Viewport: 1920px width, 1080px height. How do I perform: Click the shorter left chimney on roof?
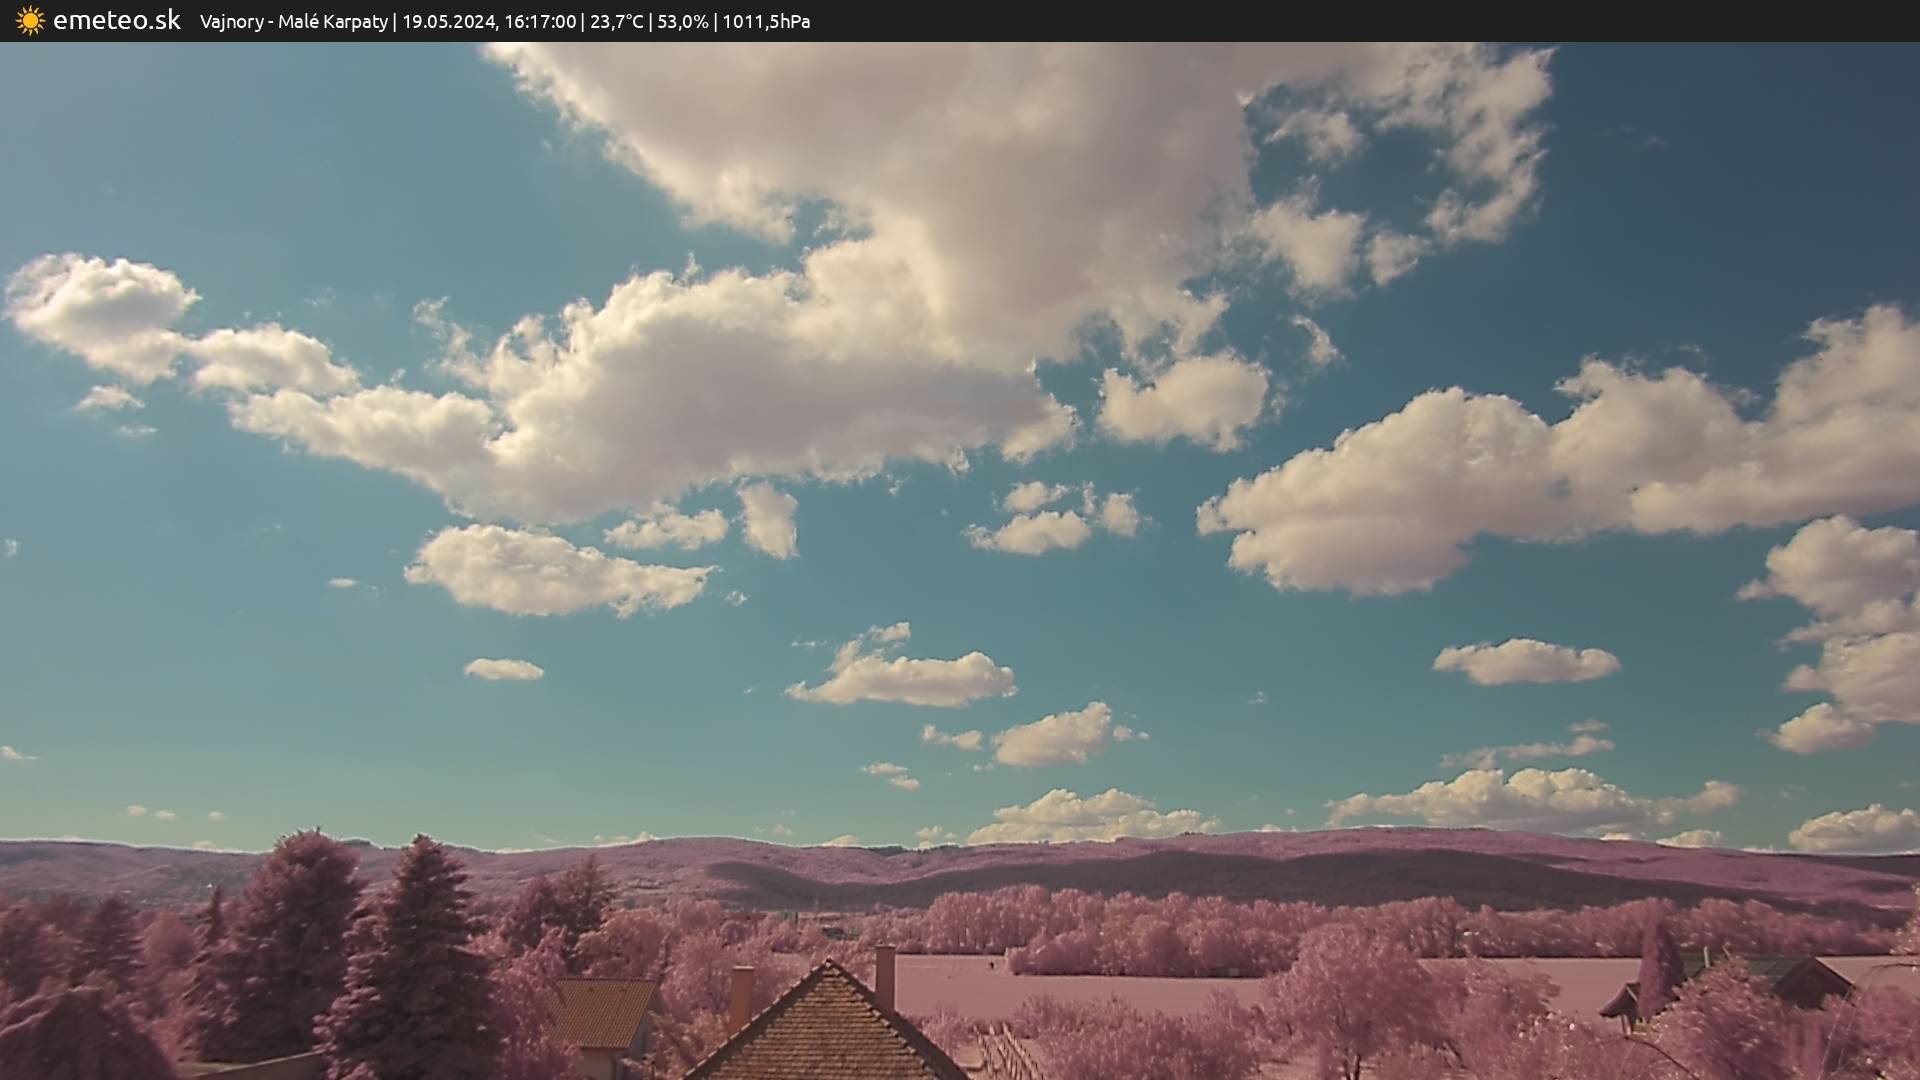(x=741, y=996)
